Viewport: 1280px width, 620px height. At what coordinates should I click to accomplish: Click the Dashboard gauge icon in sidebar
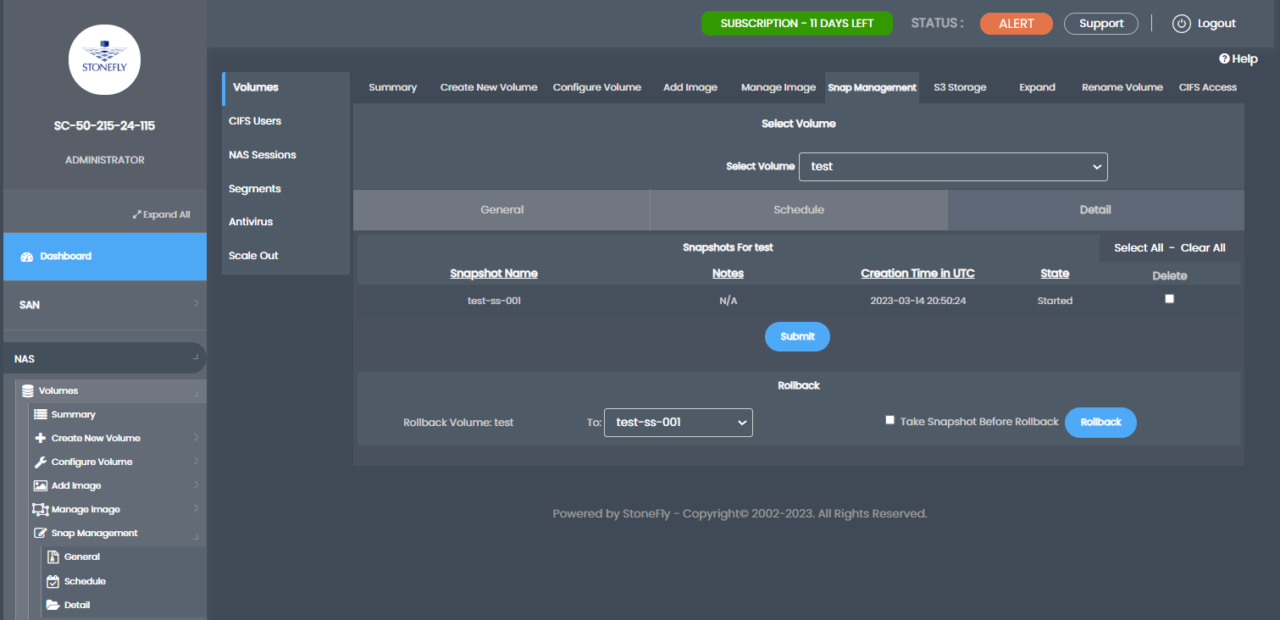25,256
